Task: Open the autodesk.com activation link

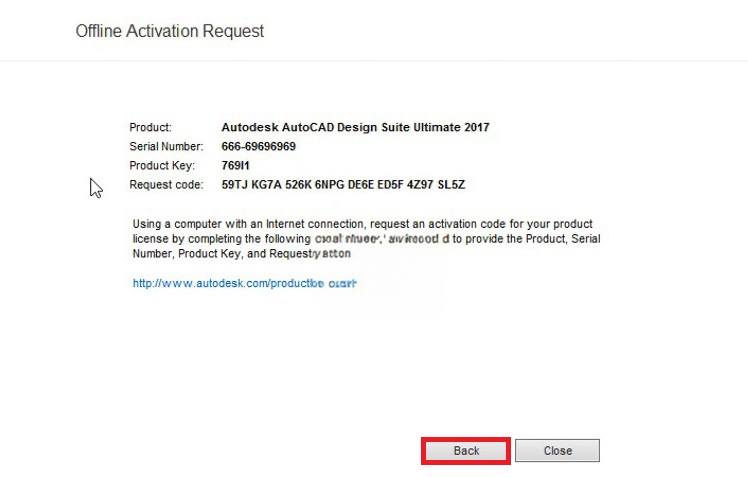Action: pos(244,283)
